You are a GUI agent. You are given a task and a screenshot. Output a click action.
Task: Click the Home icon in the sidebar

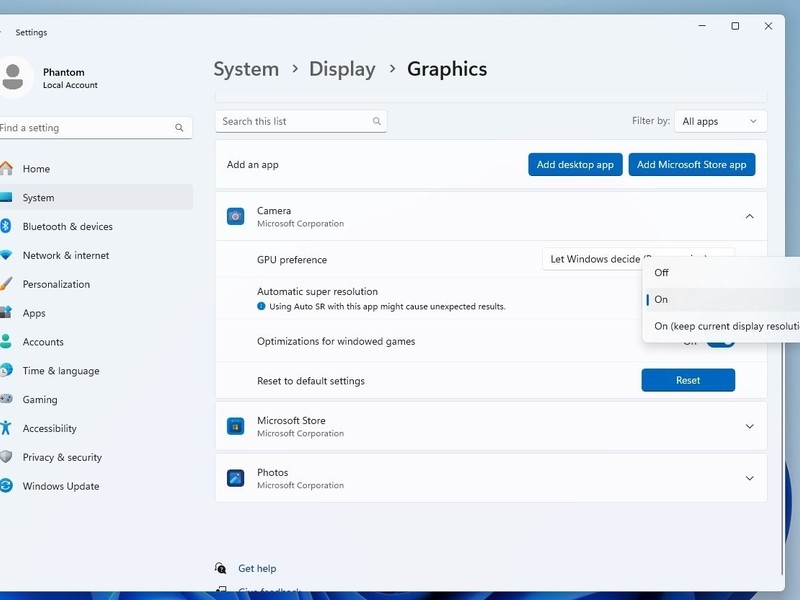[6, 168]
